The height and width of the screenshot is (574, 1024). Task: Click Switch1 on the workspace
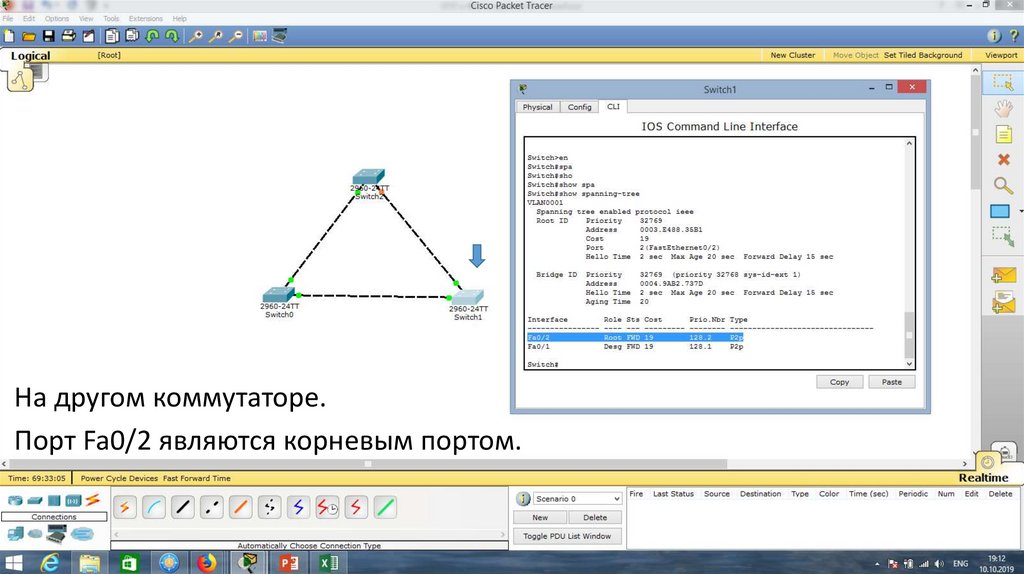click(468, 298)
